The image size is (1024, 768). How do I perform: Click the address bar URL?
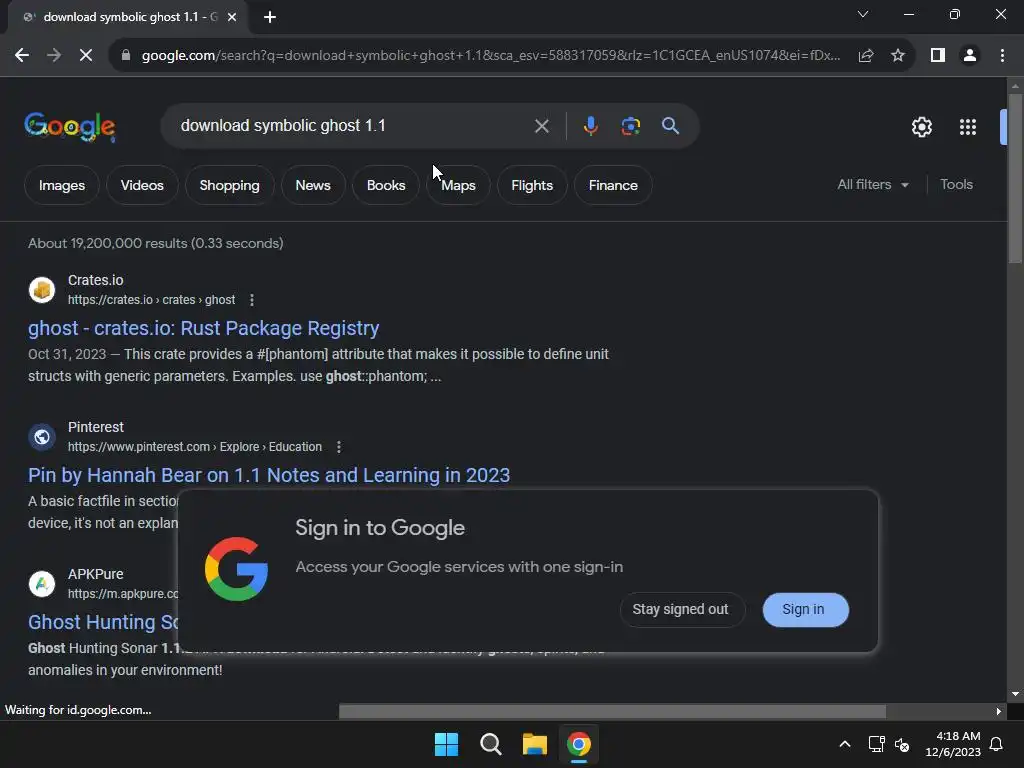pyautogui.click(x=490, y=56)
